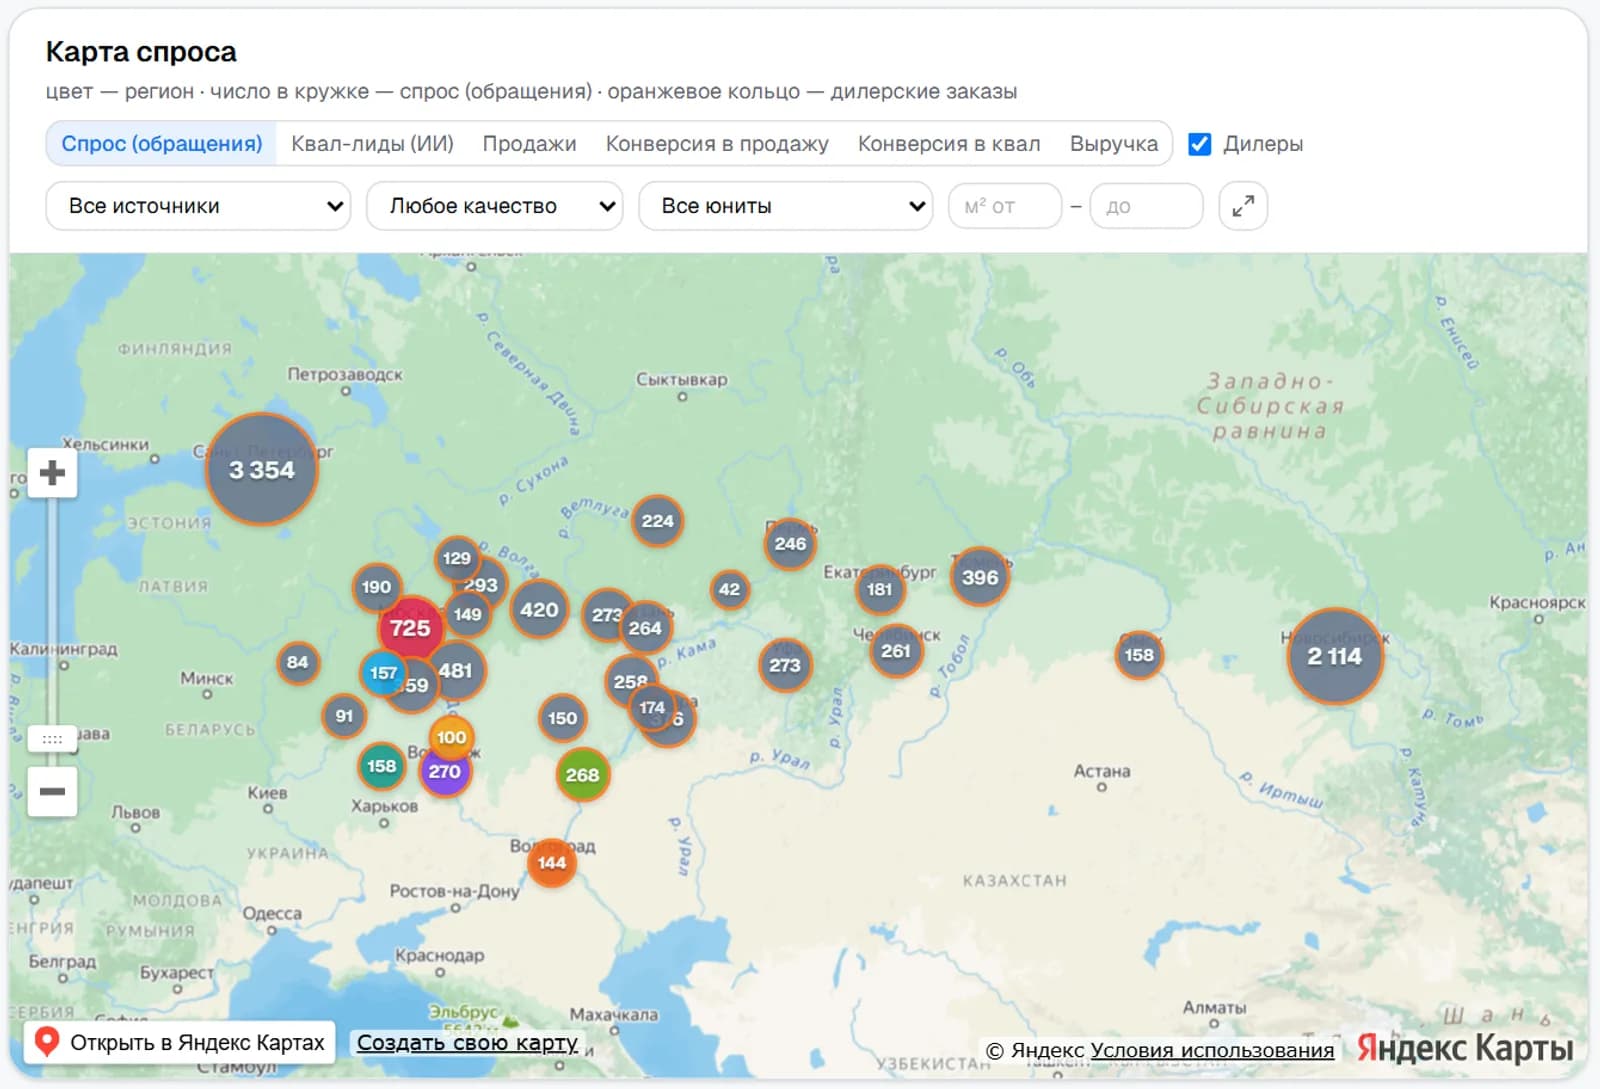Viewport: 1600px width, 1089px height.
Task: Click the map zoom slider handle
Action: [x=52, y=739]
